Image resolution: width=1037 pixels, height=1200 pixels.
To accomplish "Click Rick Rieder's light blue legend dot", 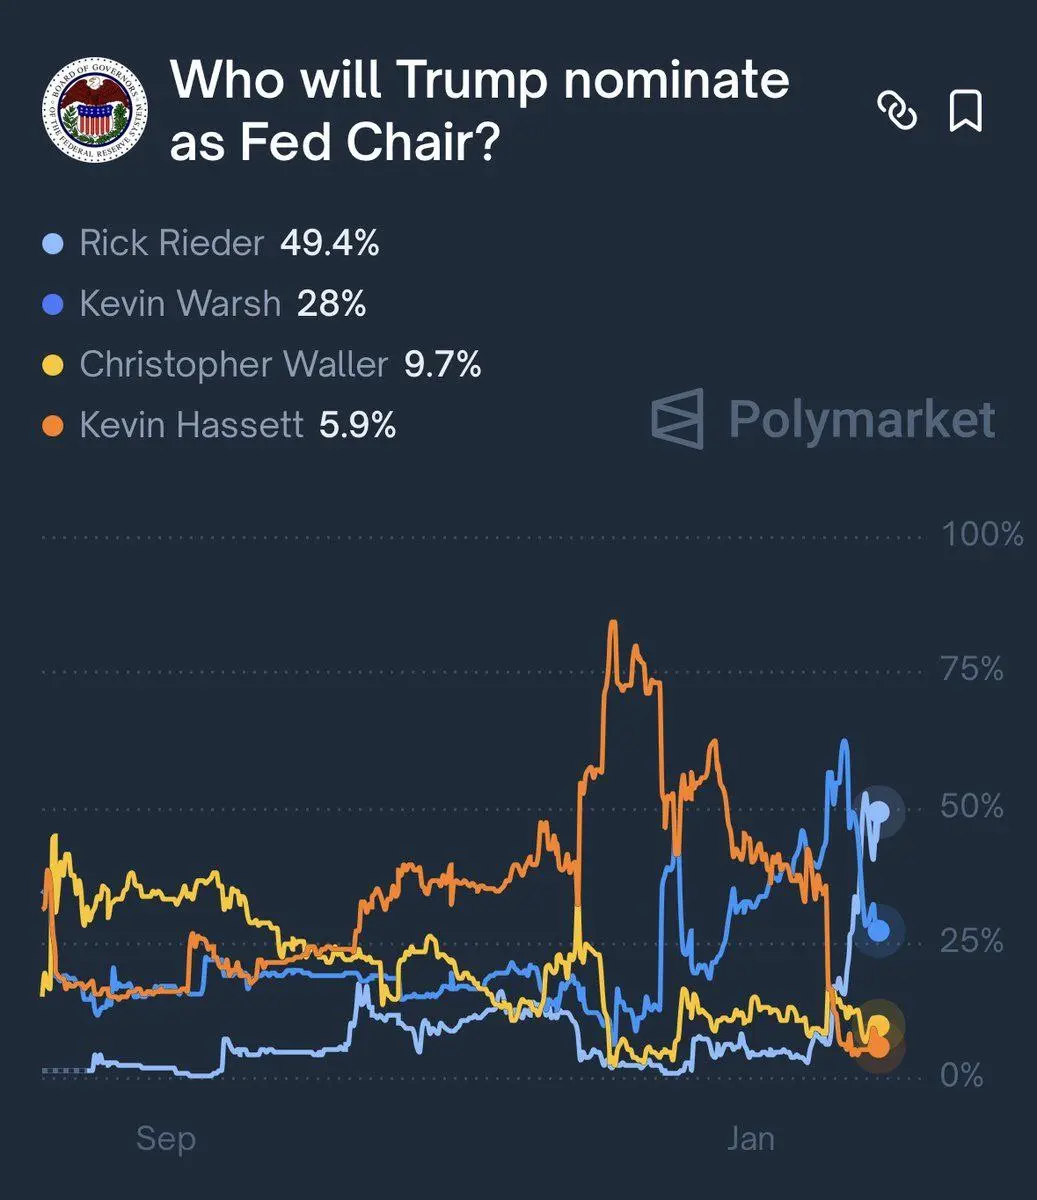I will 55,243.
